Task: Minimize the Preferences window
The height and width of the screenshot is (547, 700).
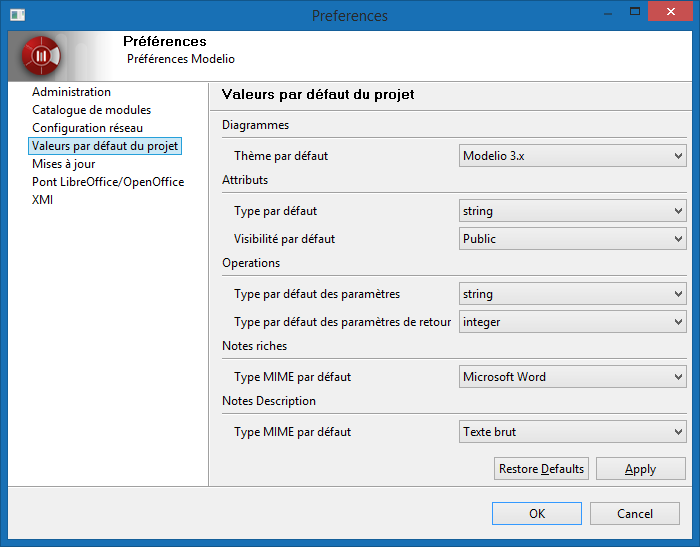Action: (x=607, y=12)
